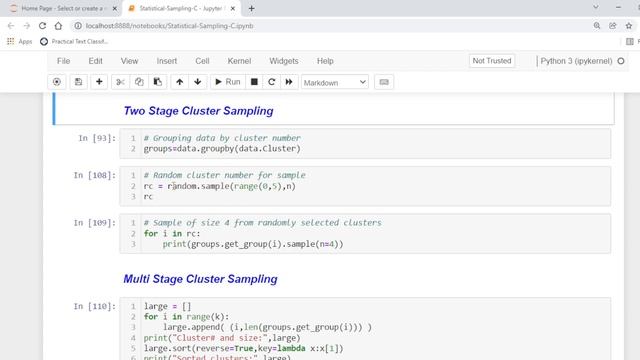The width and height of the screenshot is (640, 360).
Task: Paste cells below icon
Action: coord(158,82)
